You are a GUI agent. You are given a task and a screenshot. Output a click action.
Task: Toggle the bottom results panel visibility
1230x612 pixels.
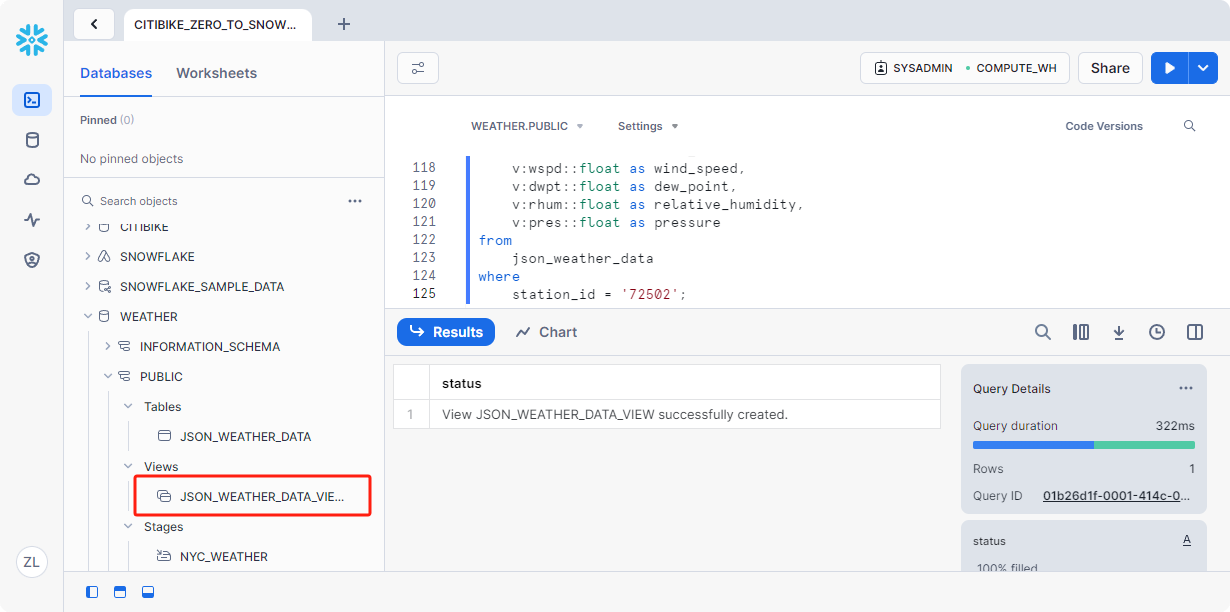[x=148, y=592]
